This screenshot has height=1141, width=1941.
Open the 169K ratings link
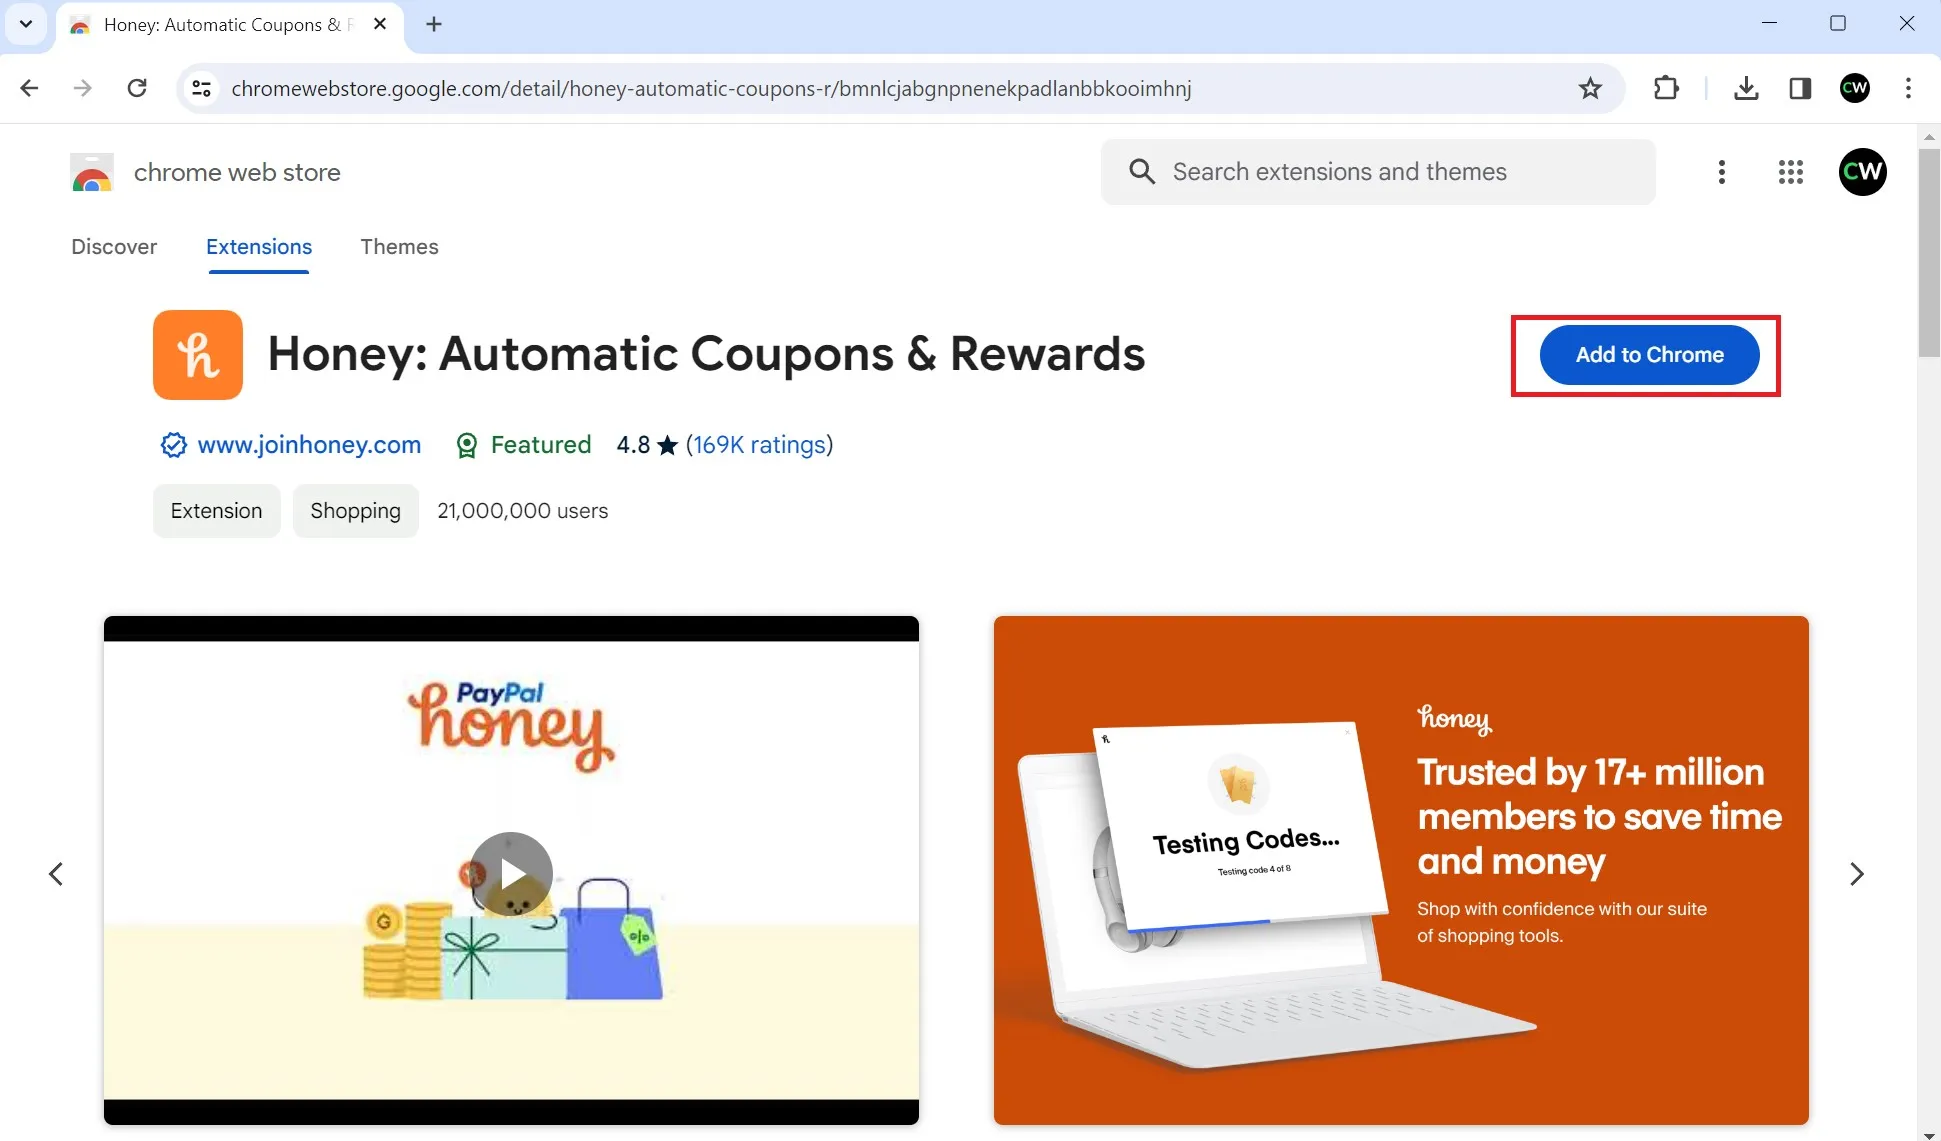(x=759, y=445)
